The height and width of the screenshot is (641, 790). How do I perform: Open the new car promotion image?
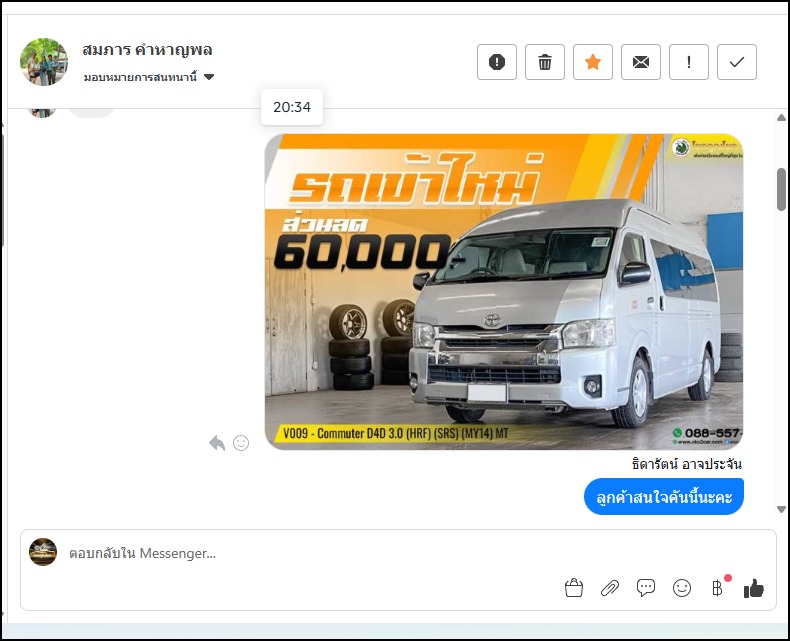click(504, 291)
